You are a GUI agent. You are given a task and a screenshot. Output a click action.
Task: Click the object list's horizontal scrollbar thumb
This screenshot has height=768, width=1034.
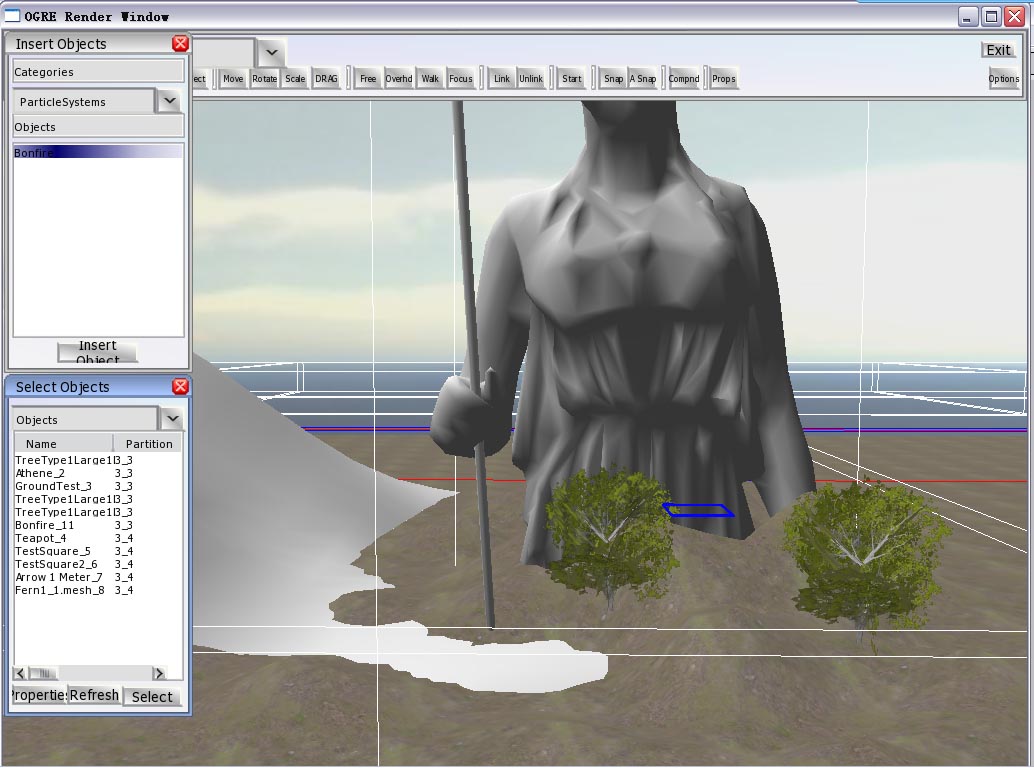44,673
